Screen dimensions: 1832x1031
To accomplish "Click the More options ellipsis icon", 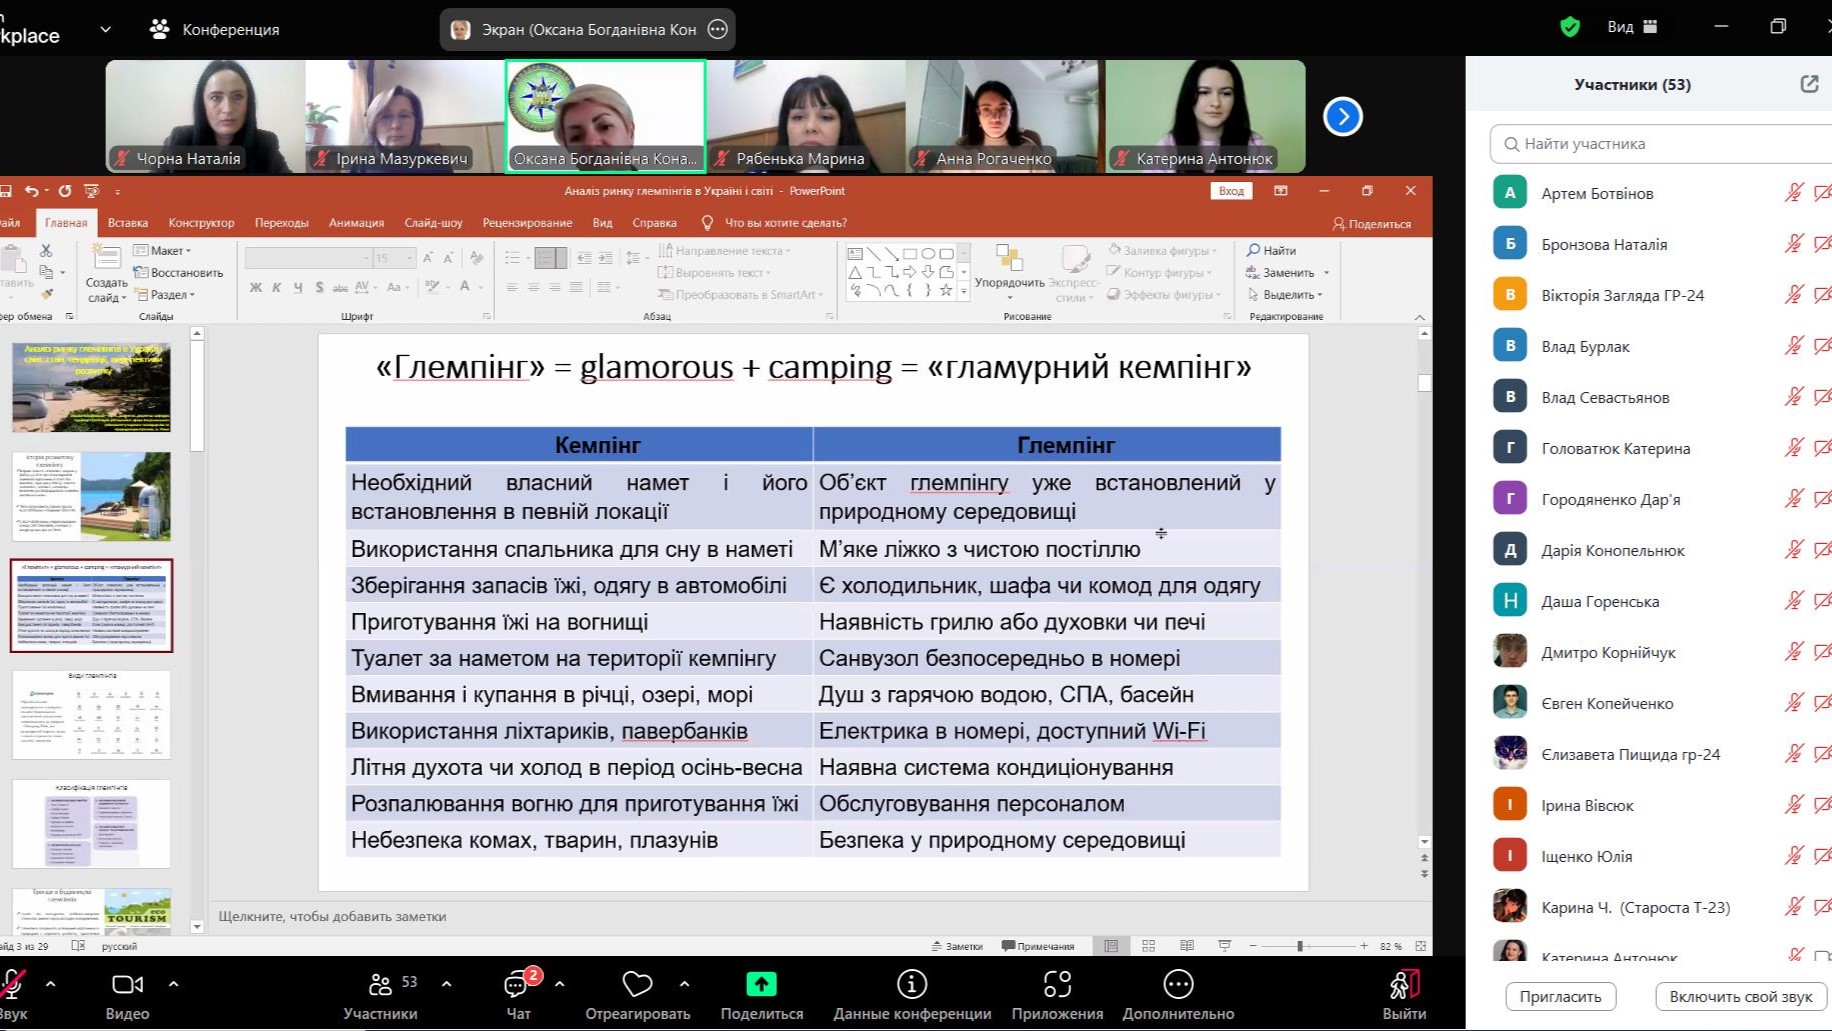I will point(1178,985).
